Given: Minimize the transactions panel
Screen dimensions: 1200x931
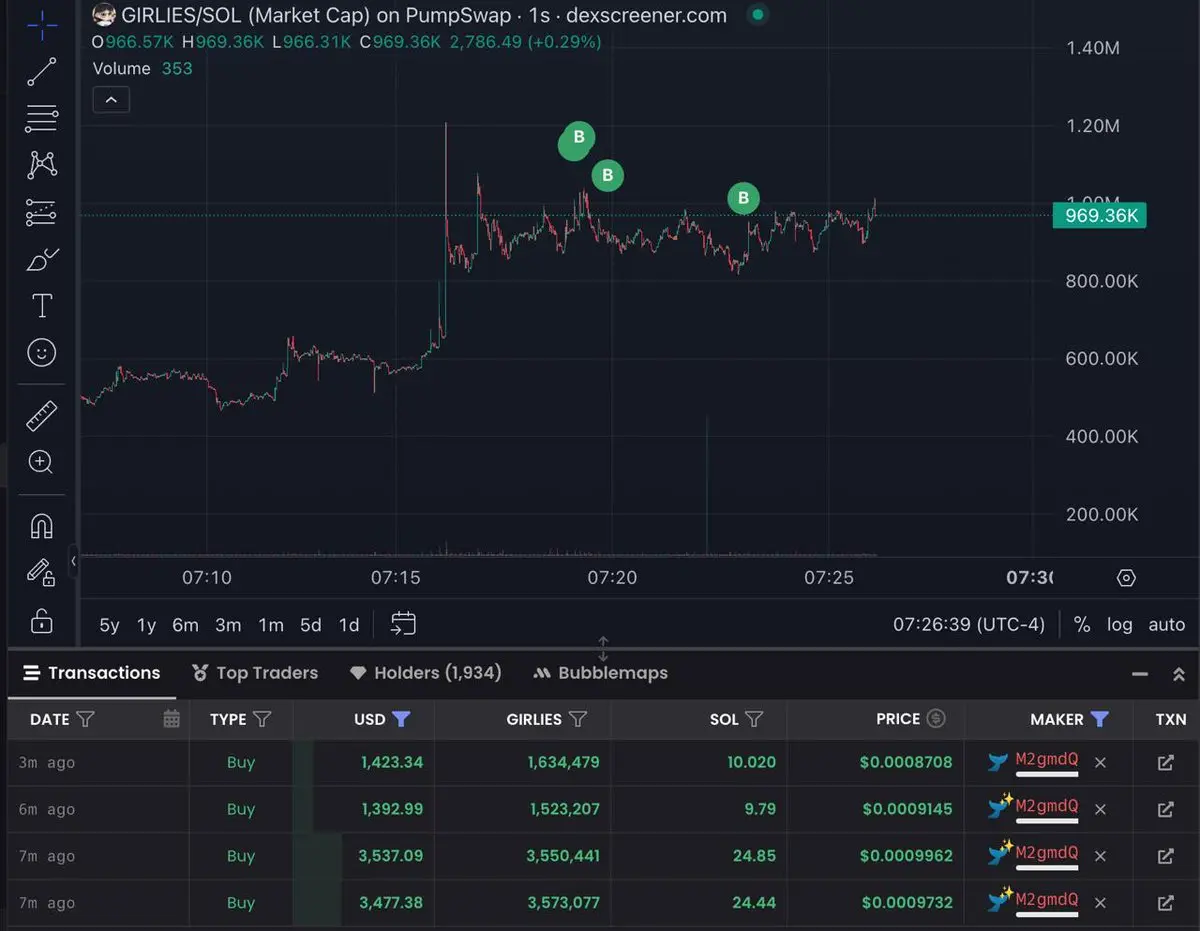Looking at the screenshot, I should 1140,674.
